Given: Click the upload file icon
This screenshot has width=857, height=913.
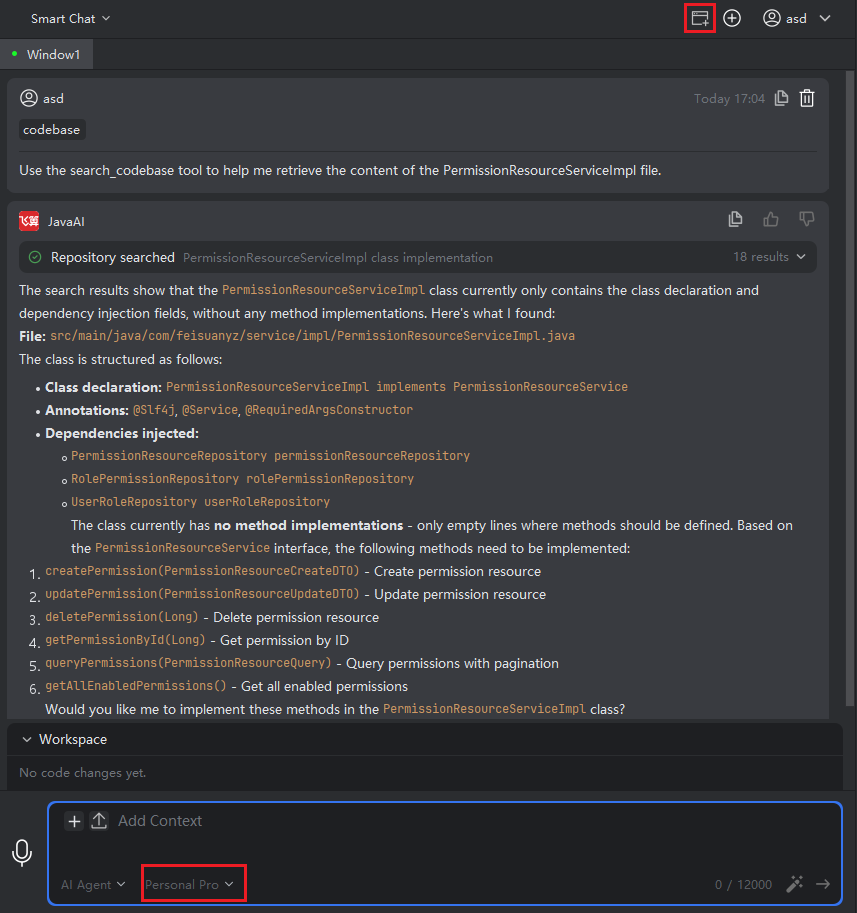Looking at the screenshot, I should click(99, 821).
